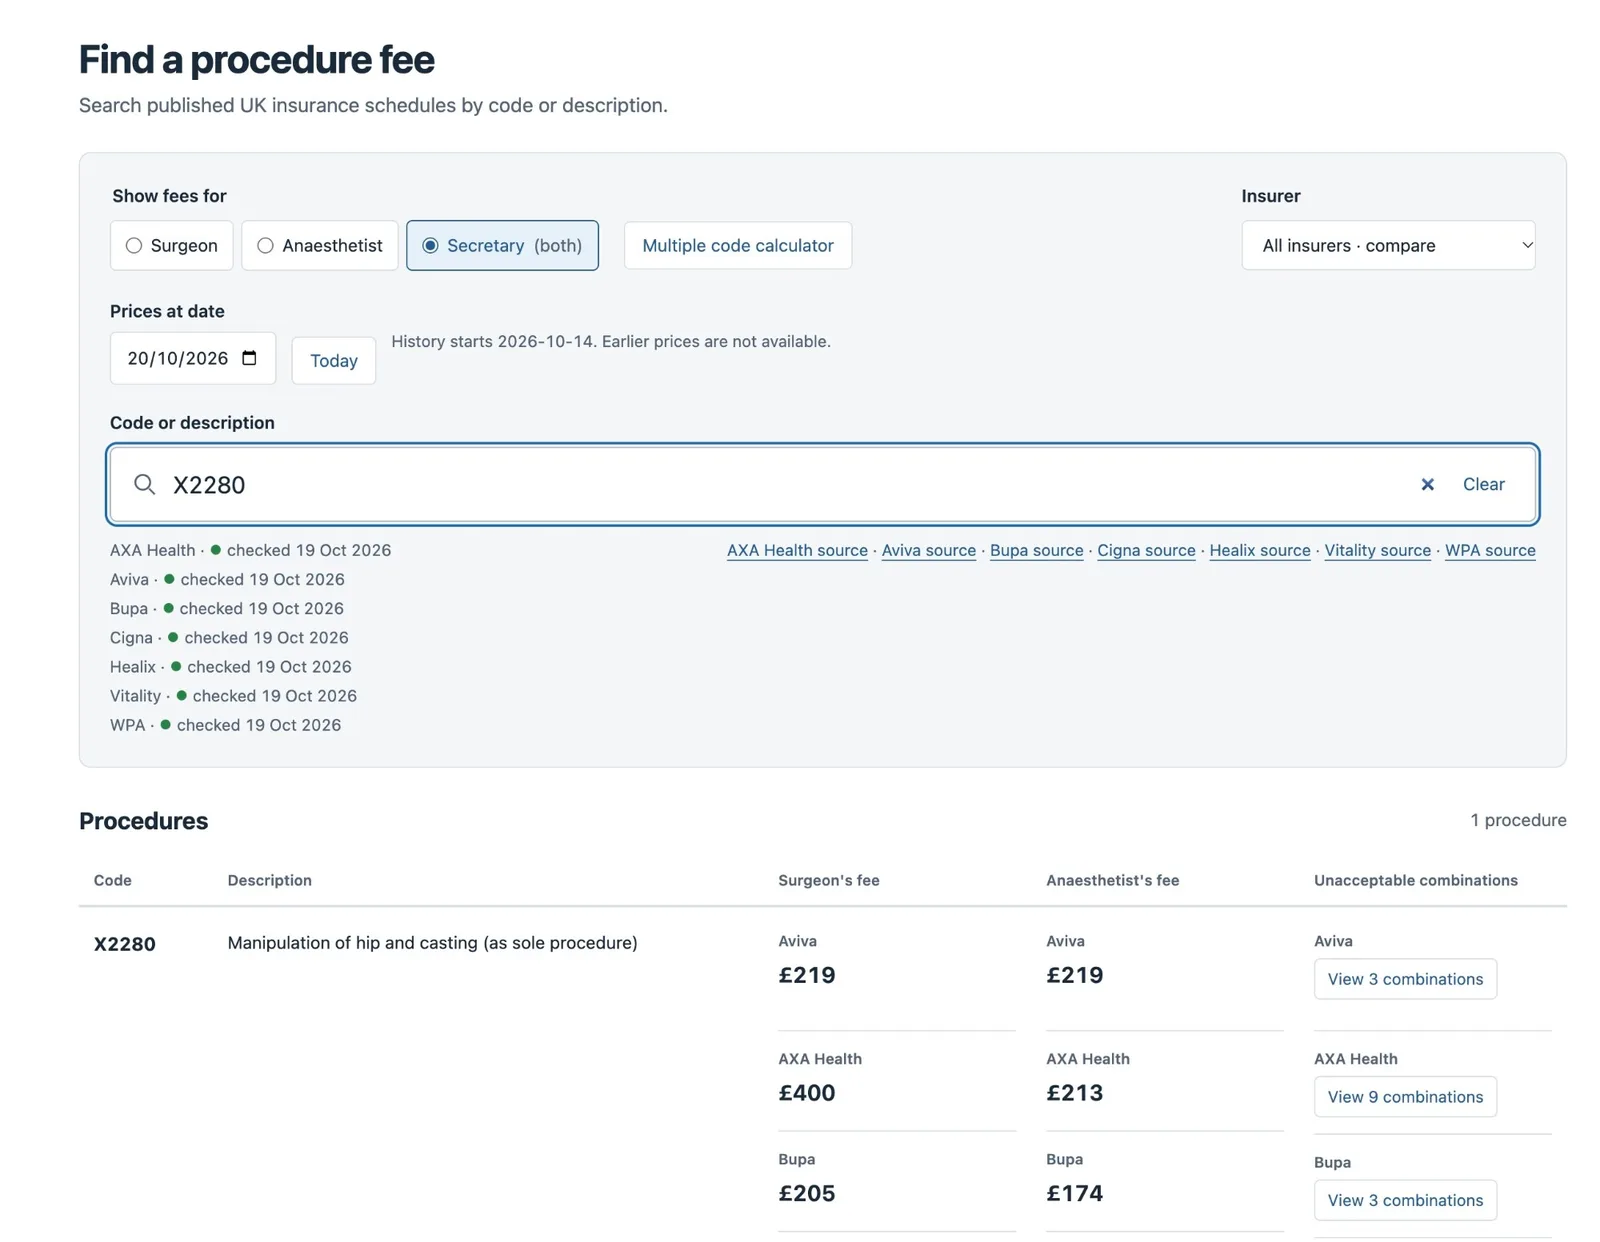The image size is (1600, 1242).
Task: Open the WPA source link
Action: pos(1490,551)
